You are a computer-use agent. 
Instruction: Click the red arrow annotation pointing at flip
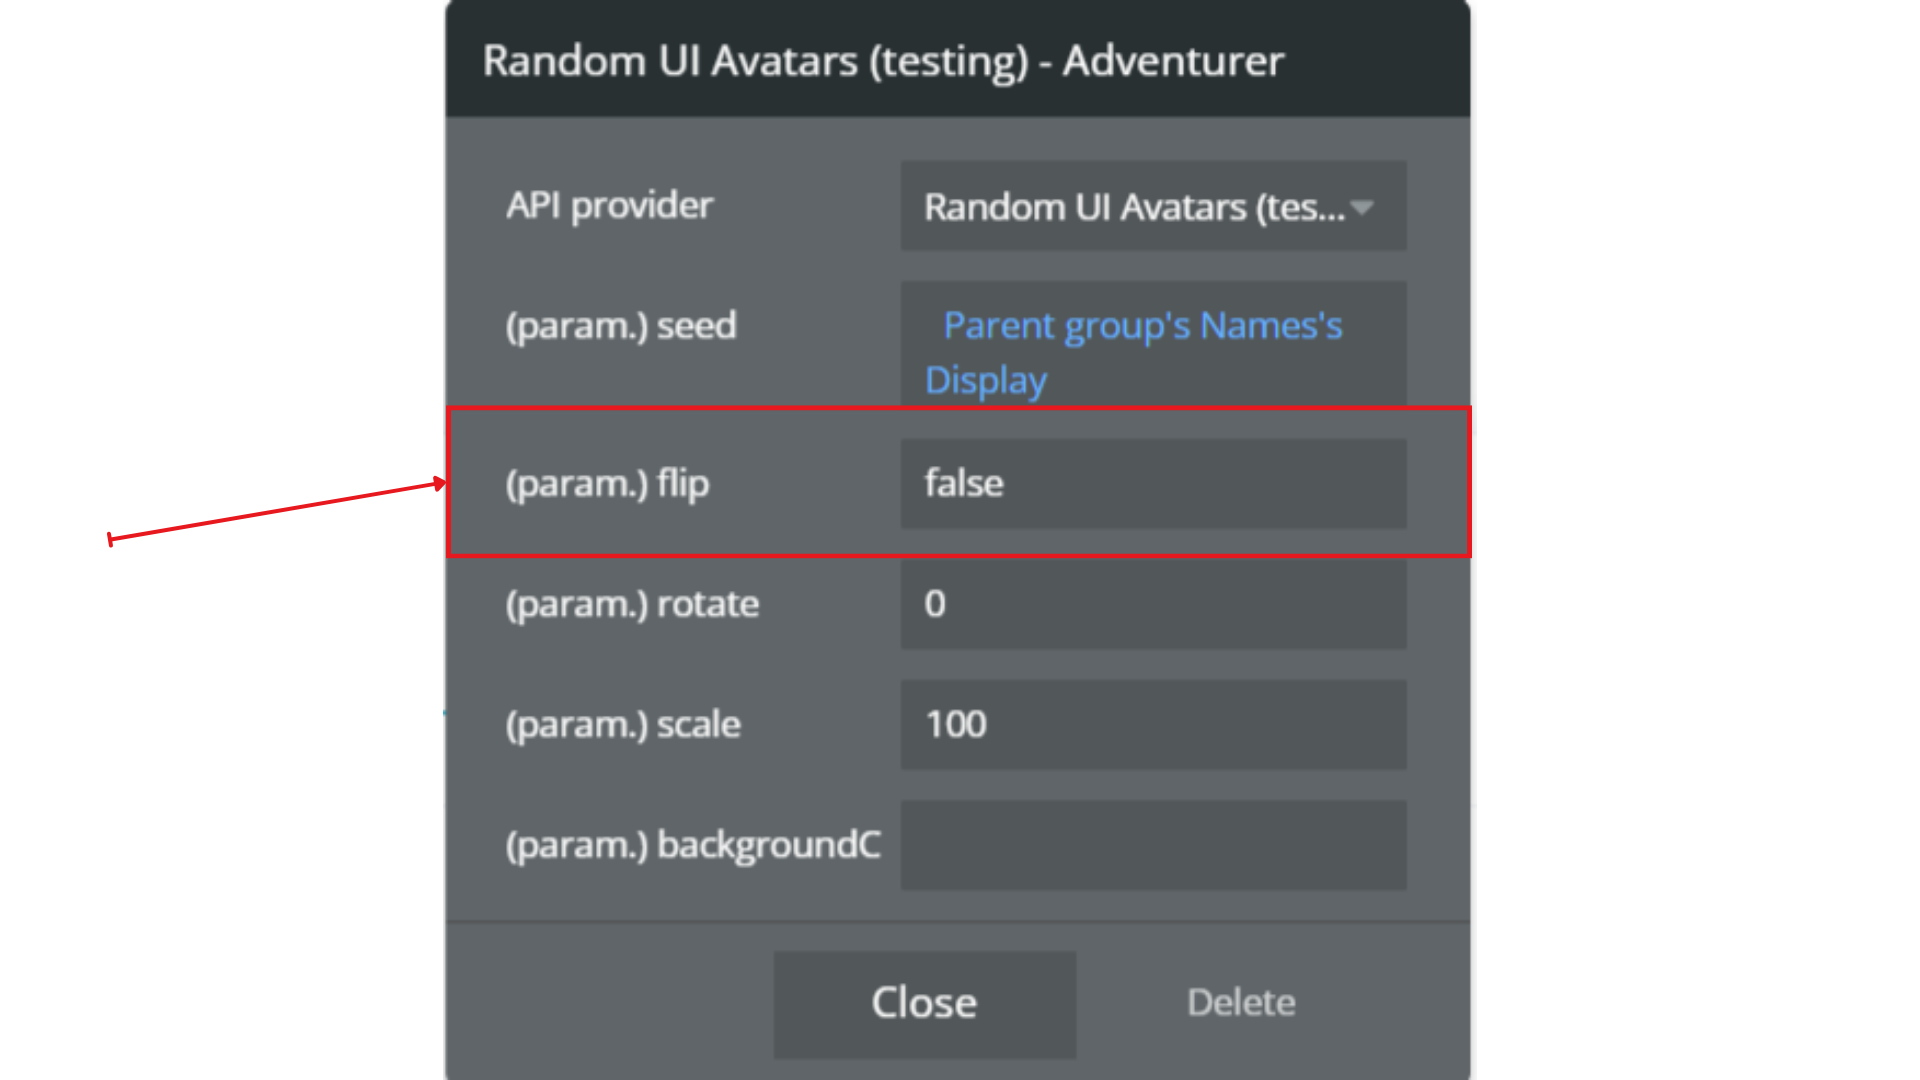point(275,511)
